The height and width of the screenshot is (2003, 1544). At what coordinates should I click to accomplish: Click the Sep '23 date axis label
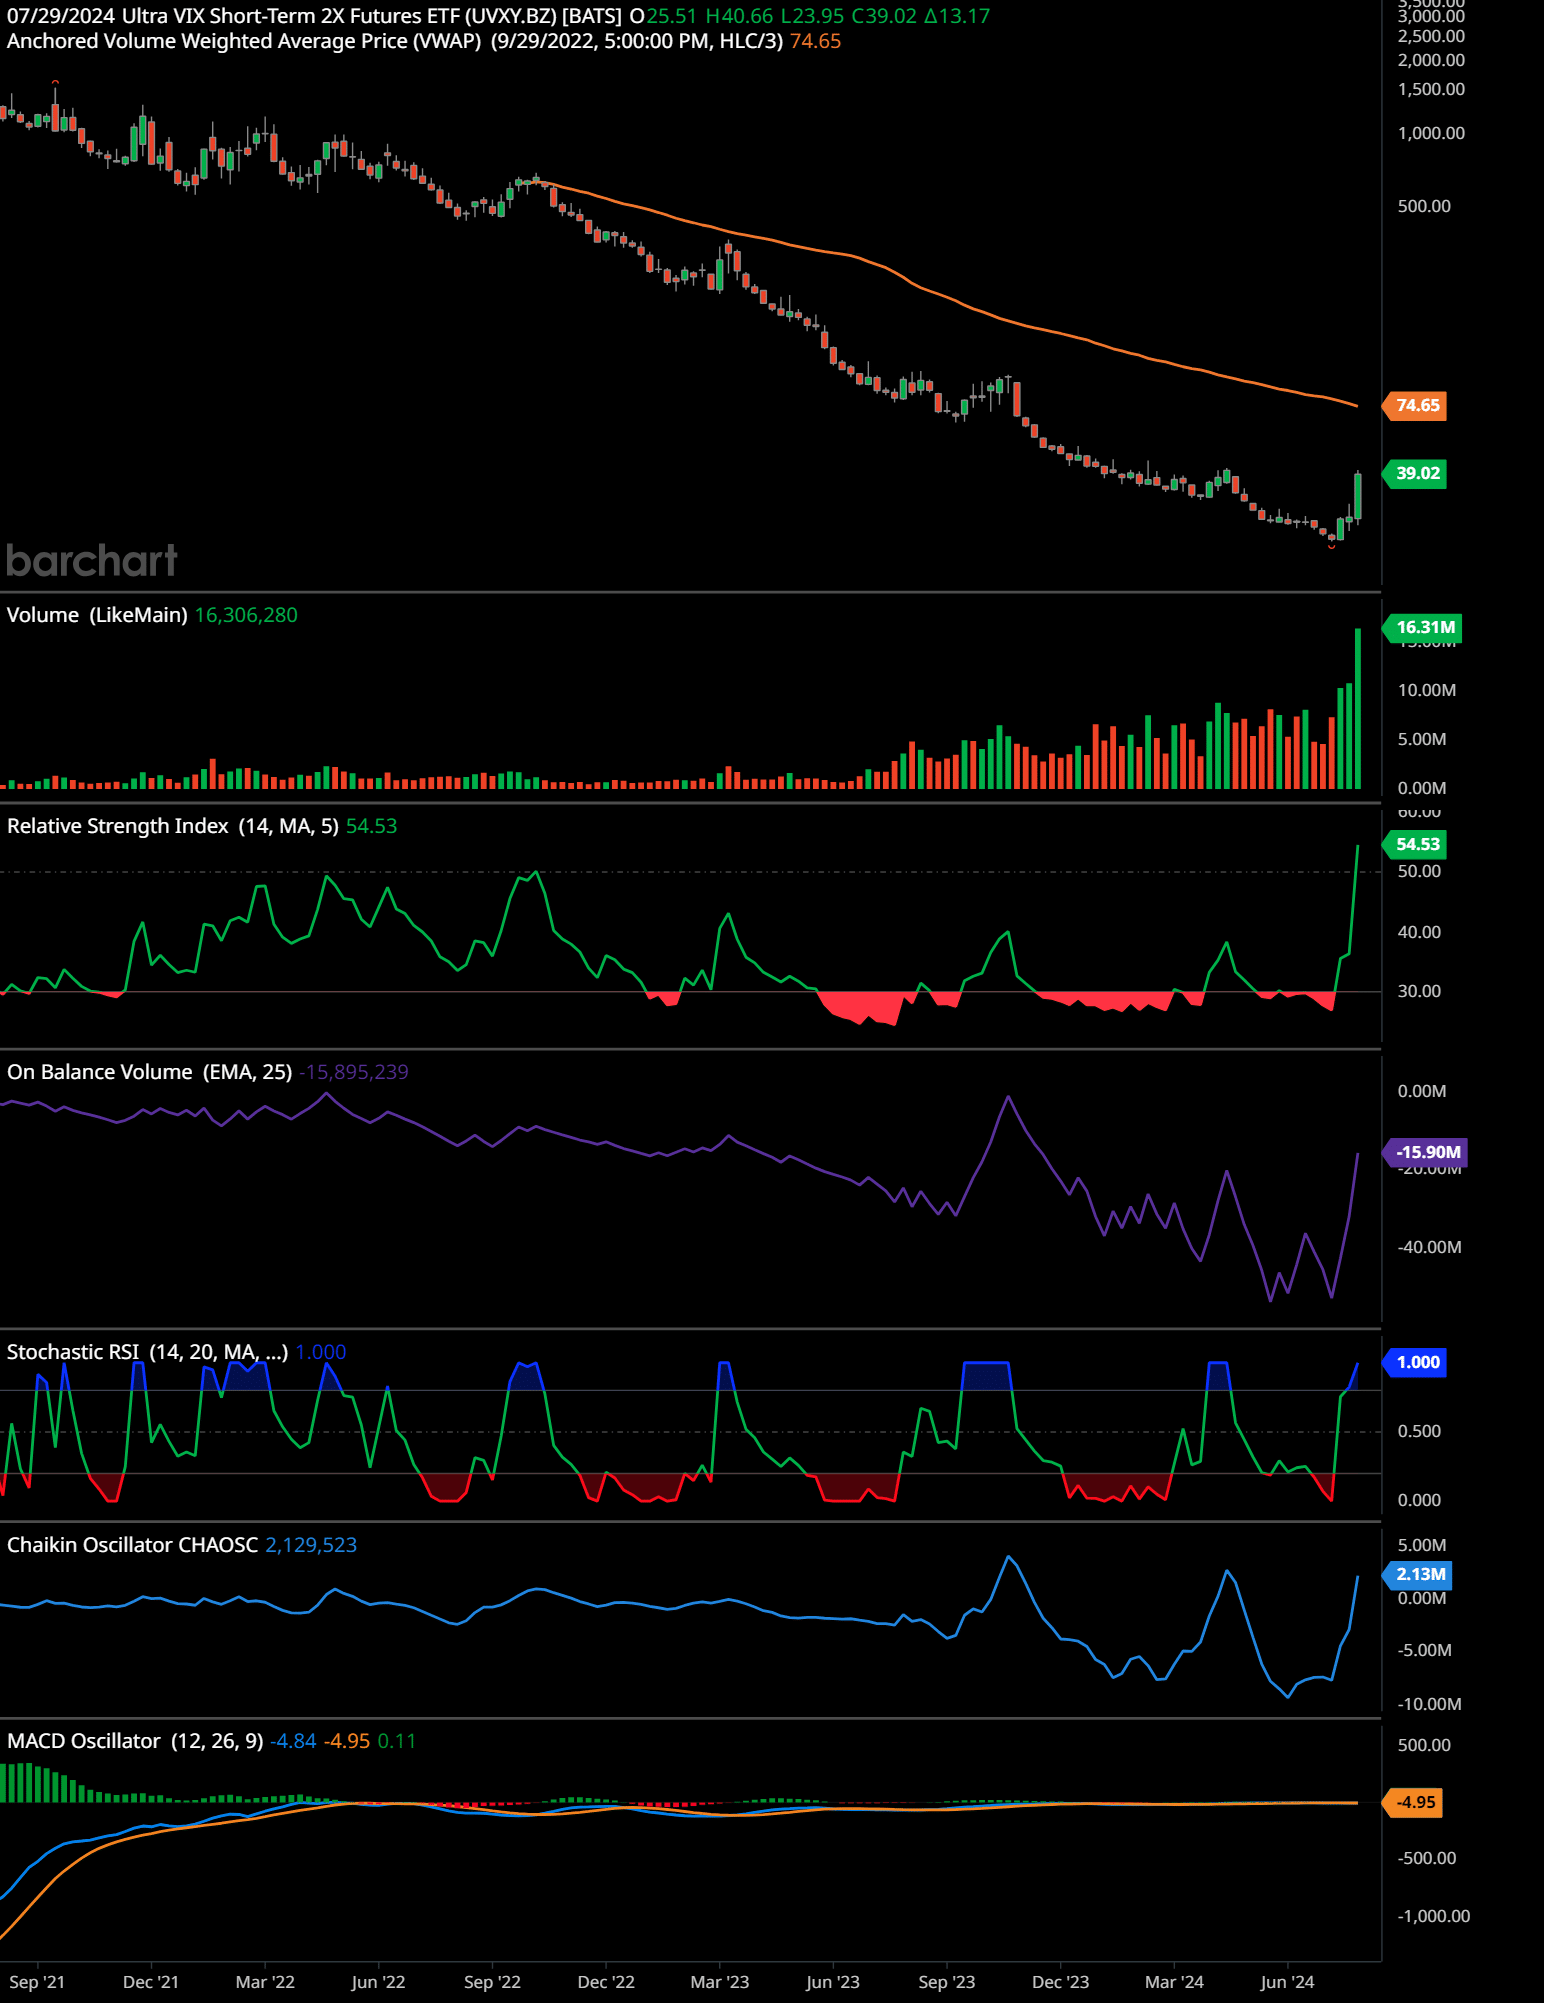(x=947, y=1983)
